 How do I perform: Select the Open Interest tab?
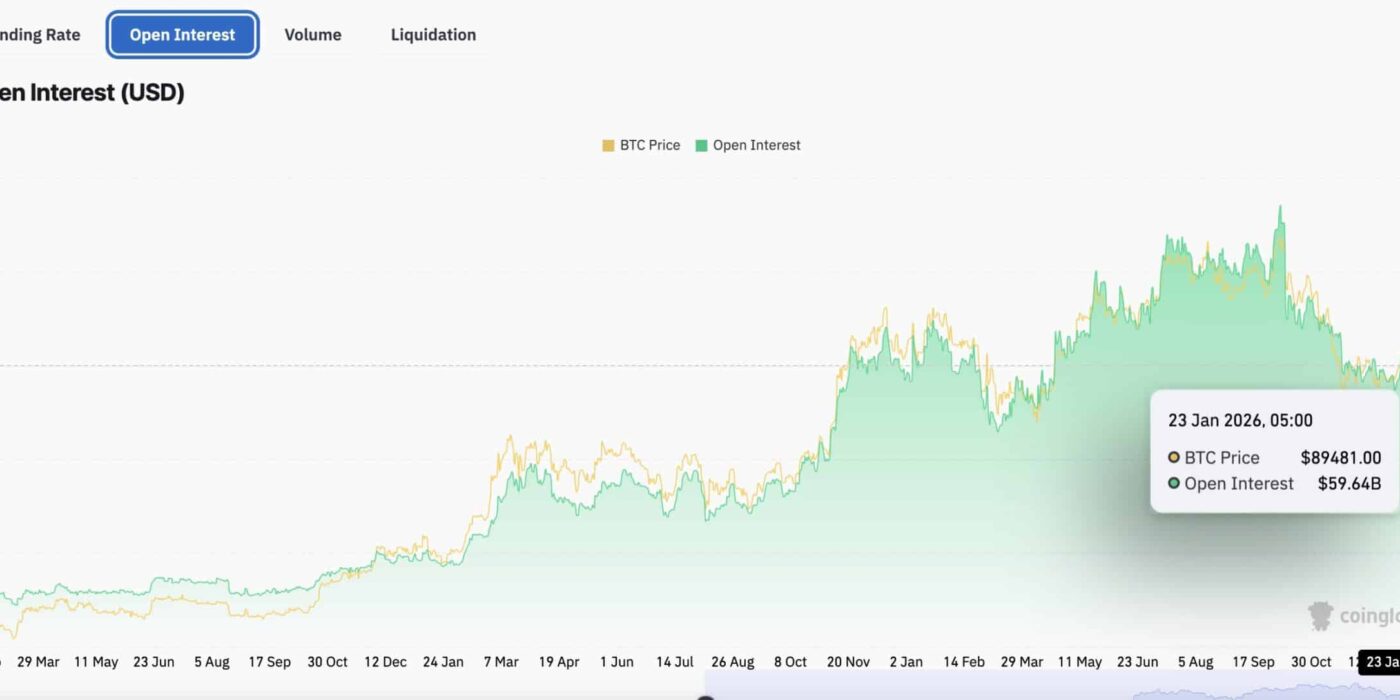click(183, 35)
